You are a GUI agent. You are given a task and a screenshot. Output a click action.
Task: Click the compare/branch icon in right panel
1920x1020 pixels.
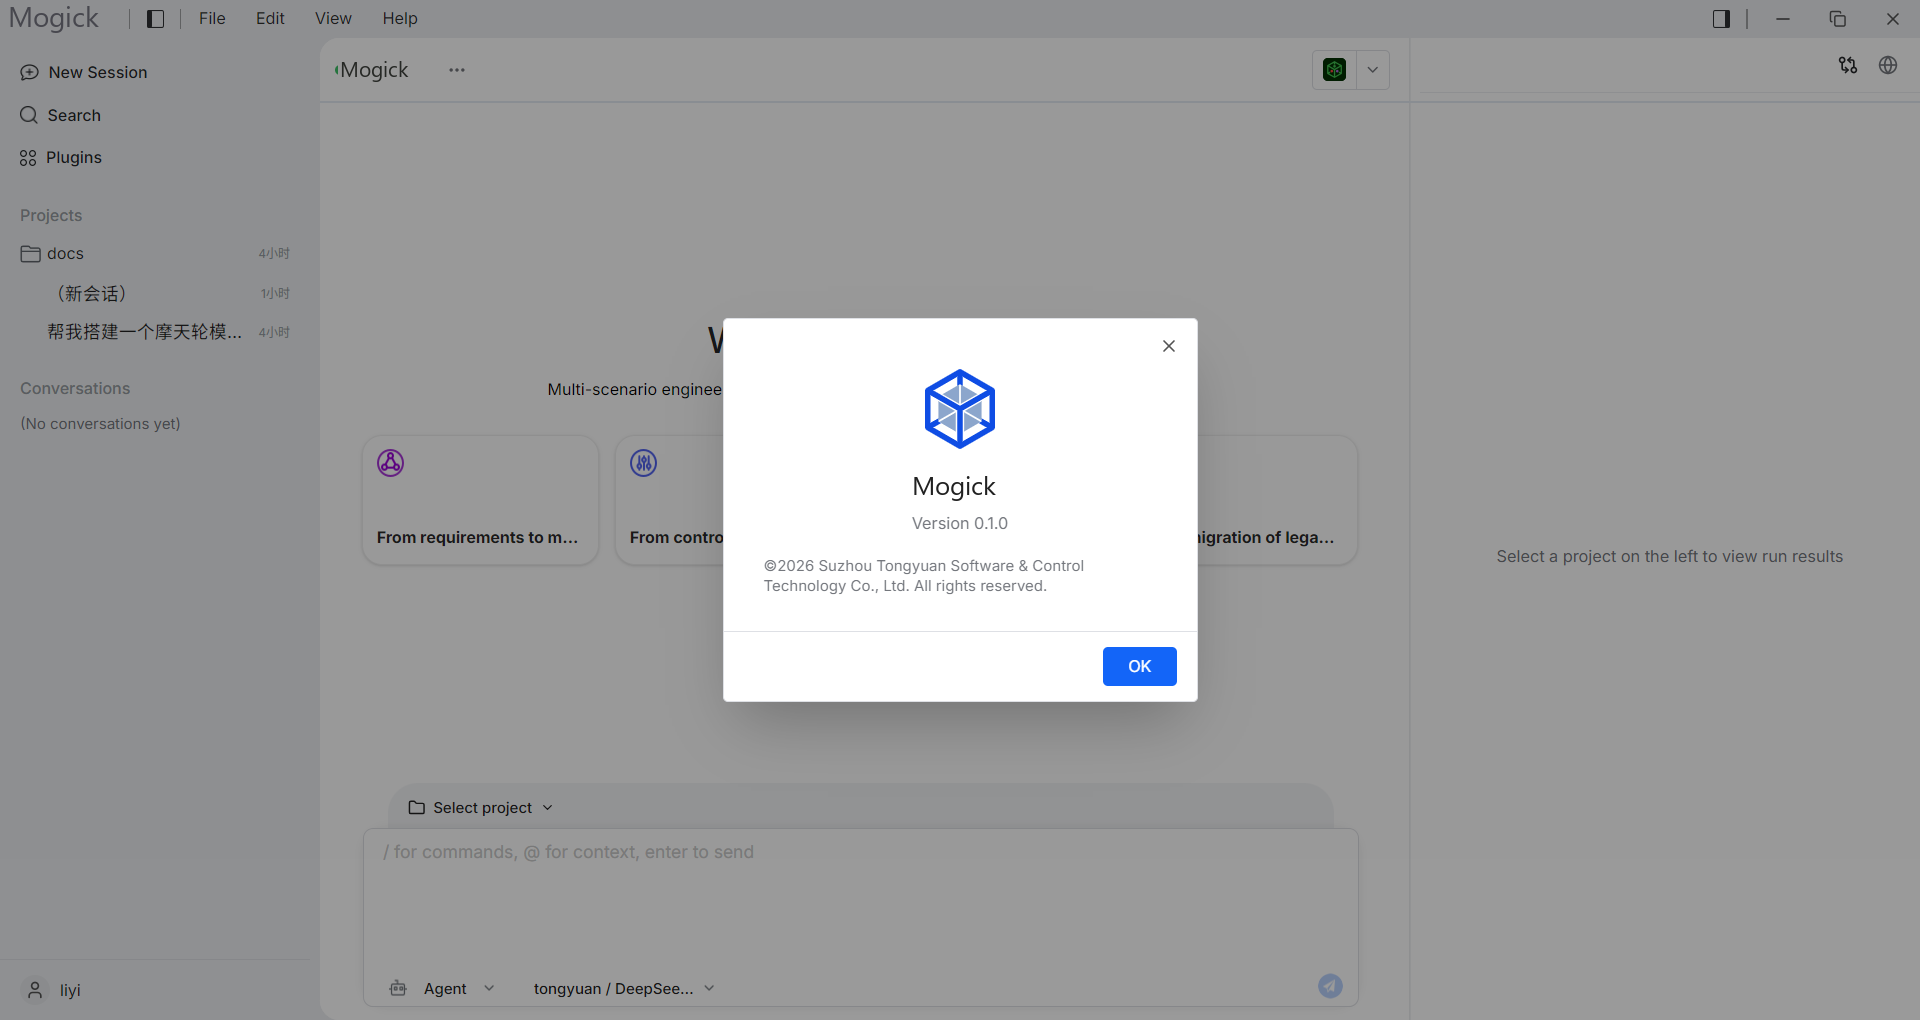coord(1848,65)
